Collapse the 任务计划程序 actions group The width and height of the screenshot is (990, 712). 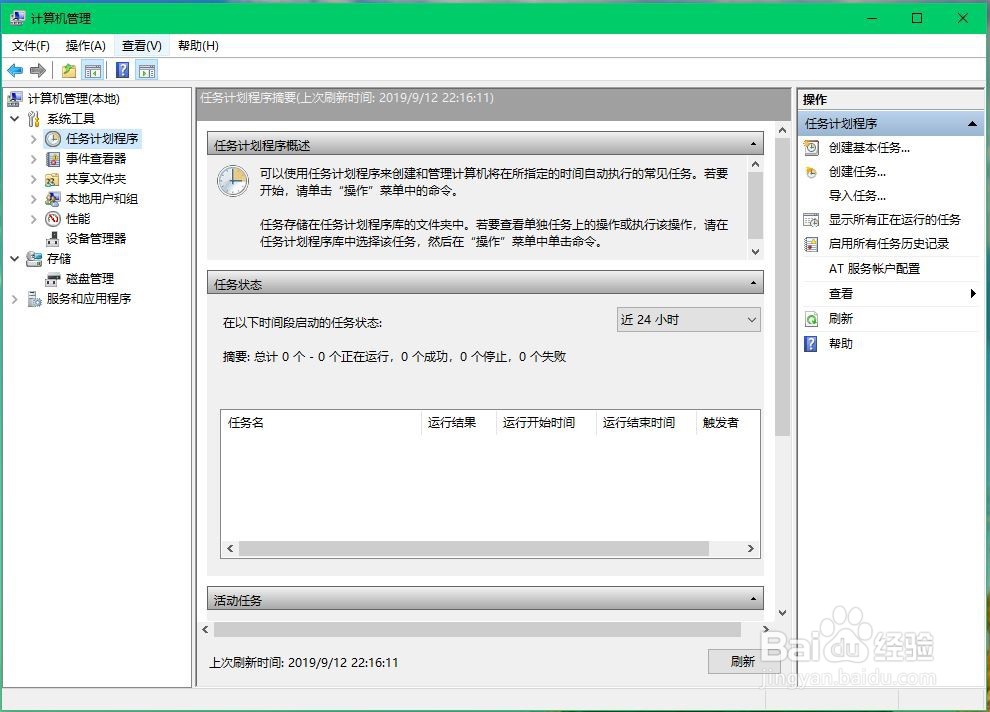pos(972,124)
